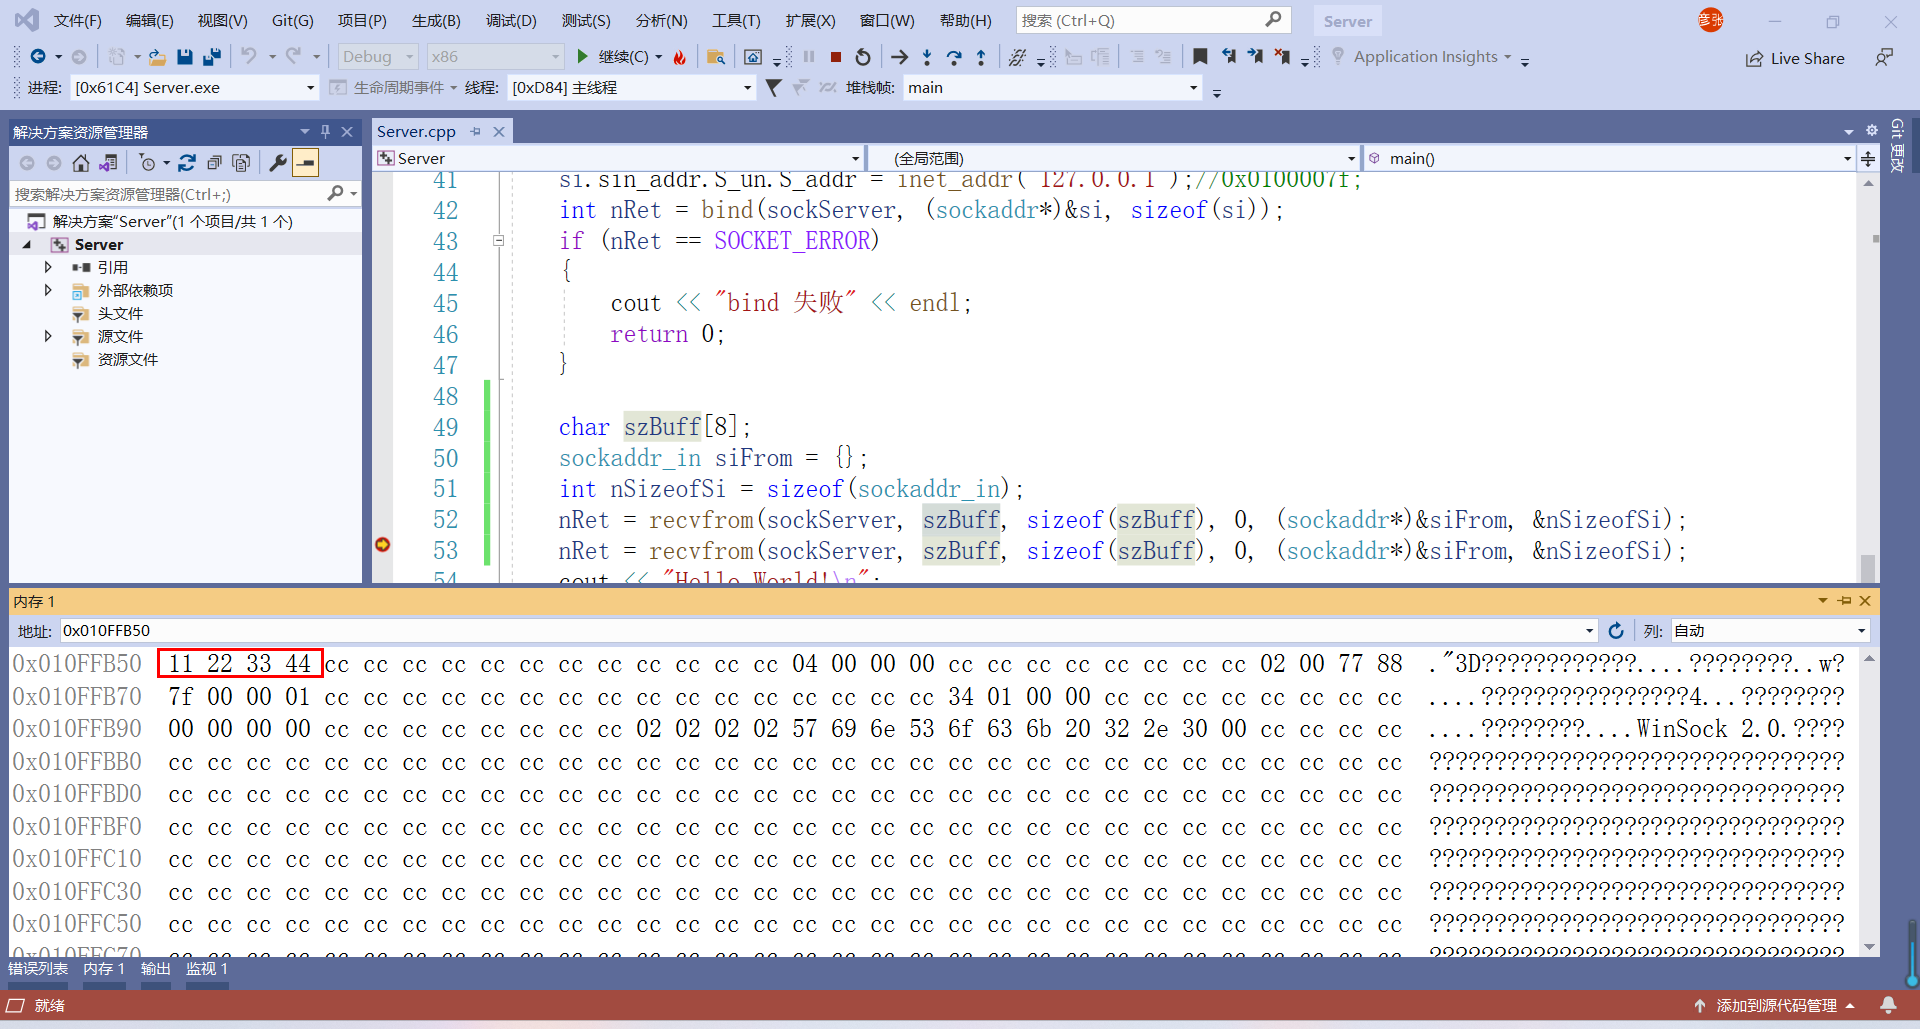Click Live Share button

point(1795,58)
